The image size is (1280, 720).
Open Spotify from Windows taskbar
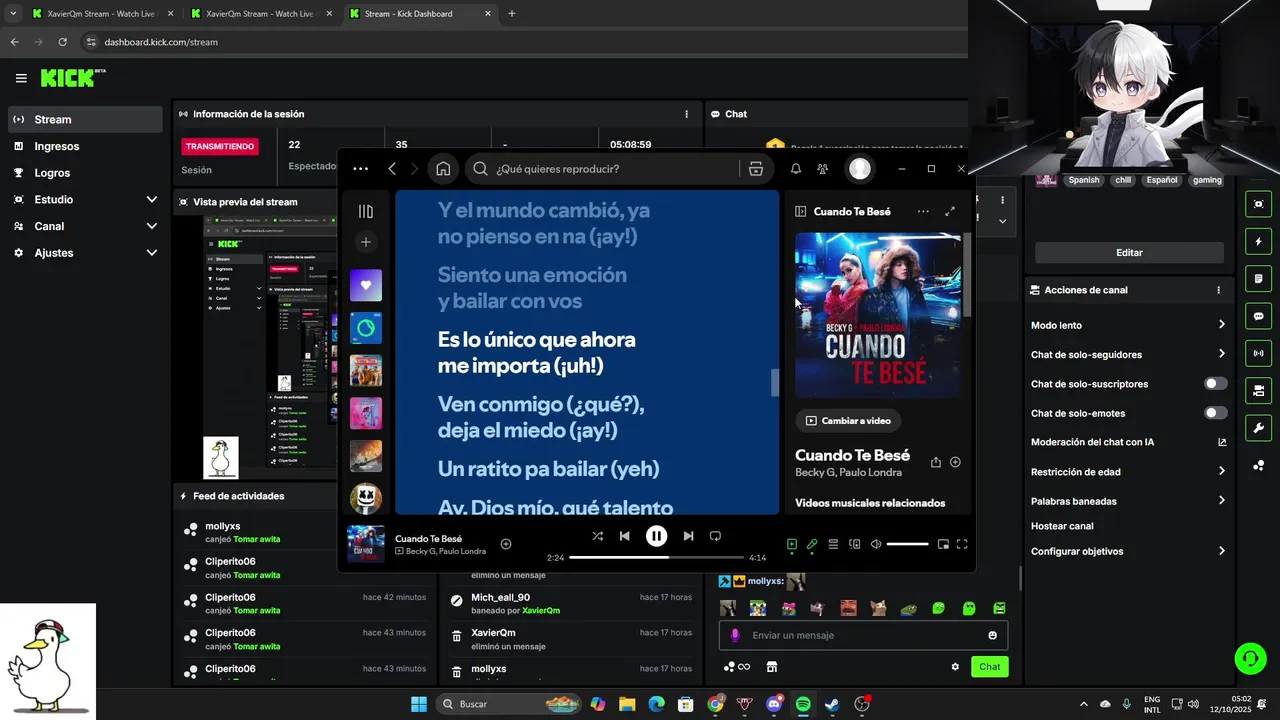[x=803, y=704]
